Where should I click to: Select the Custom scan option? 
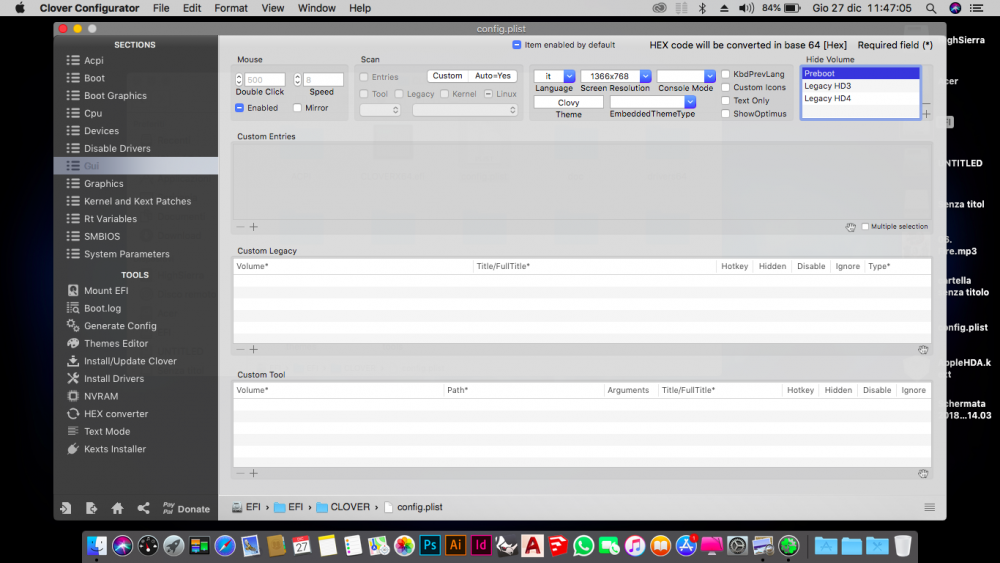click(x=447, y=76)
